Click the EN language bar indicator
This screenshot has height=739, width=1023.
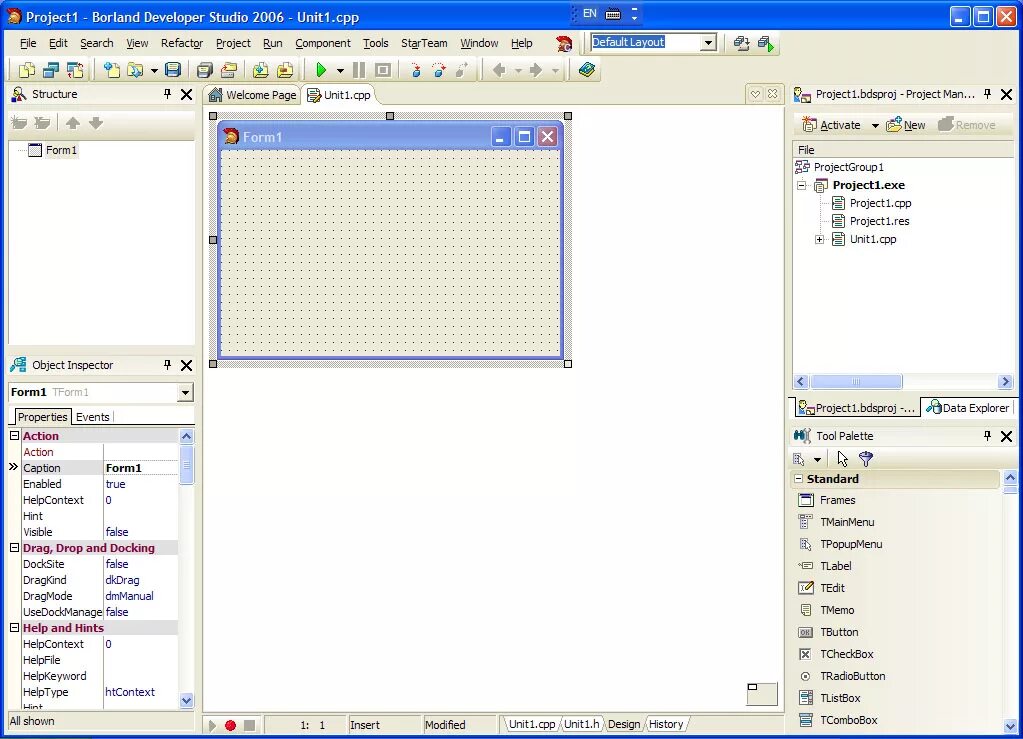pyautogui.click(x=590, y=13)
